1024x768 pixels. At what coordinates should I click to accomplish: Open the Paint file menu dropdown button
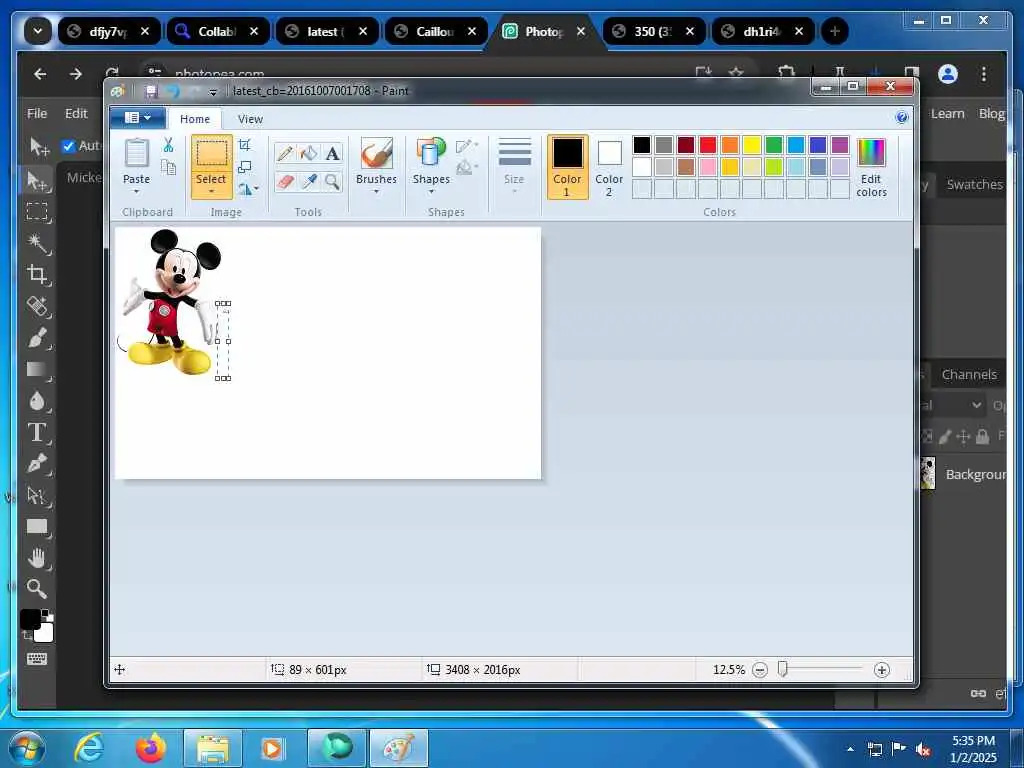coord(137,118)
